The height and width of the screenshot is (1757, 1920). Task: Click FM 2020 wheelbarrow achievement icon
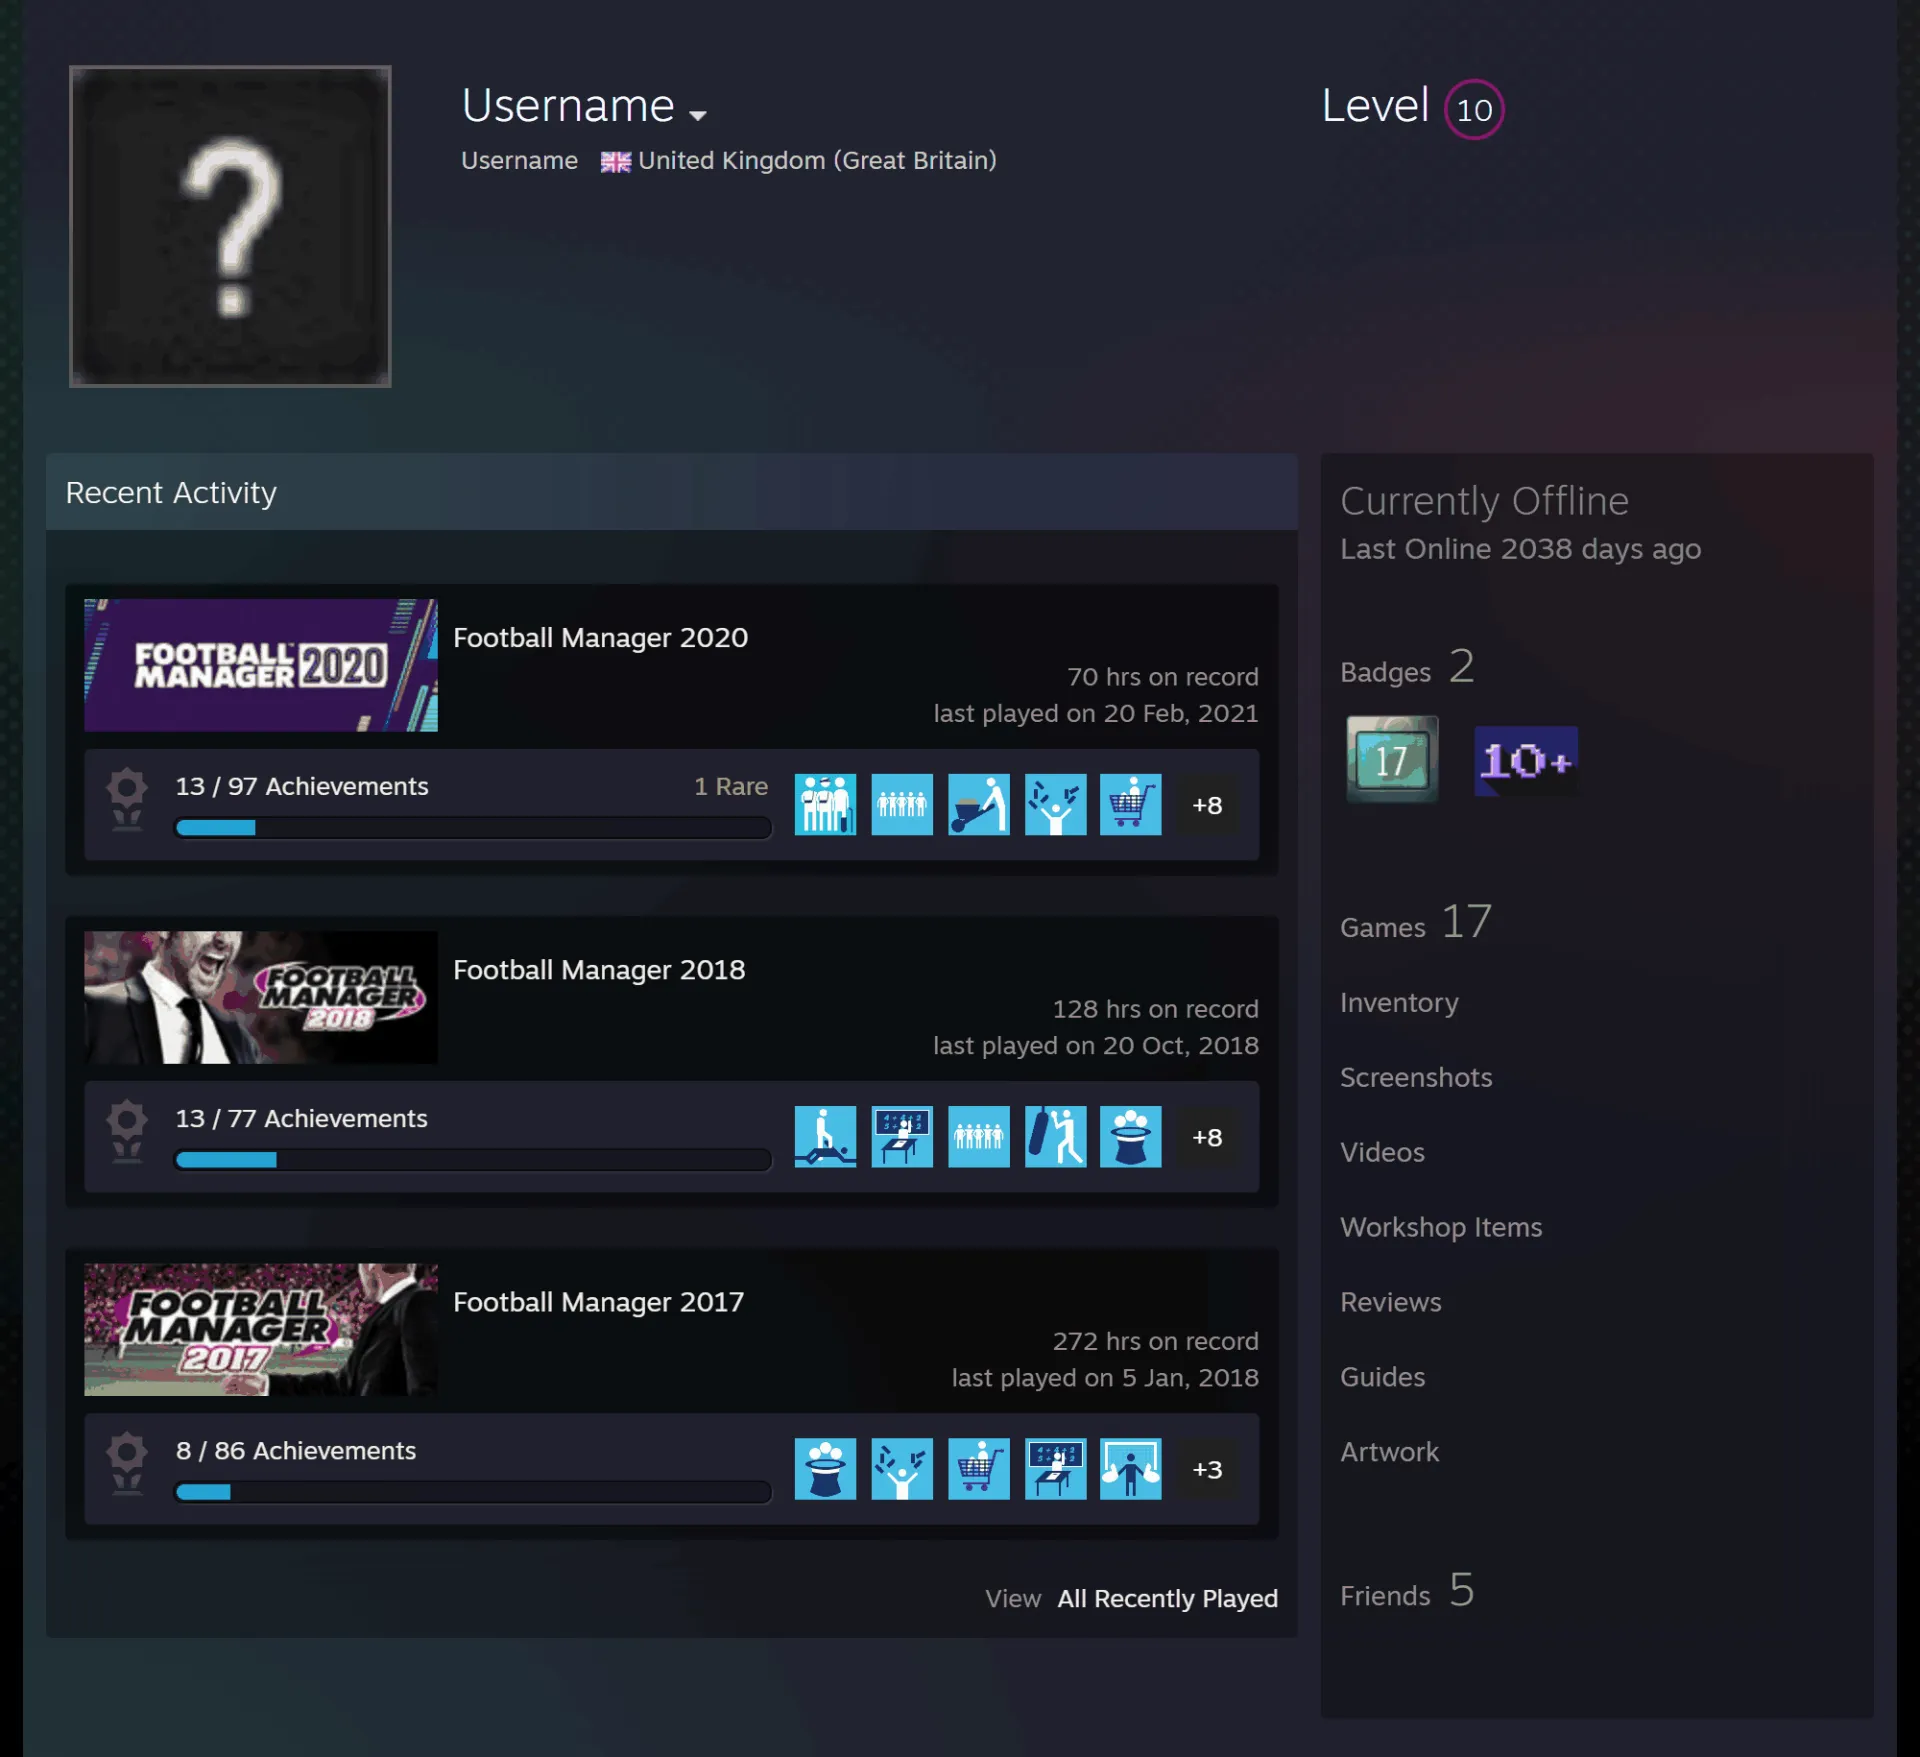[x=979, y=804]
